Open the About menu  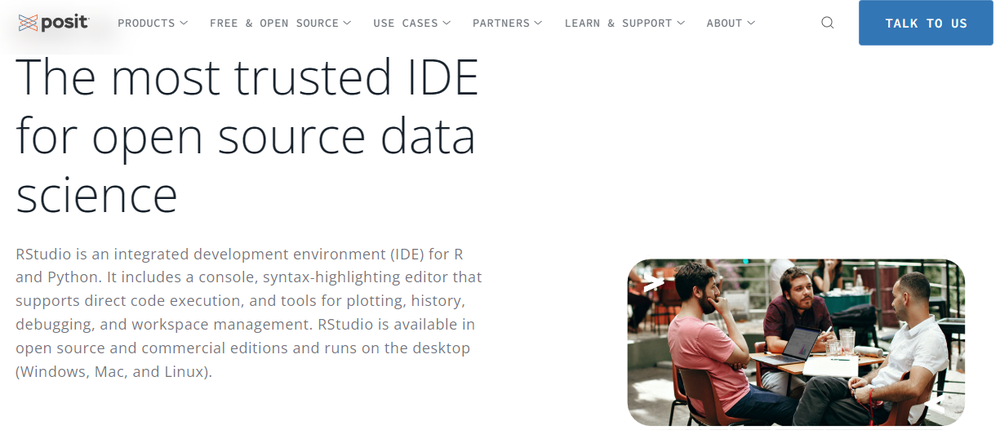(x=731, y=23)
